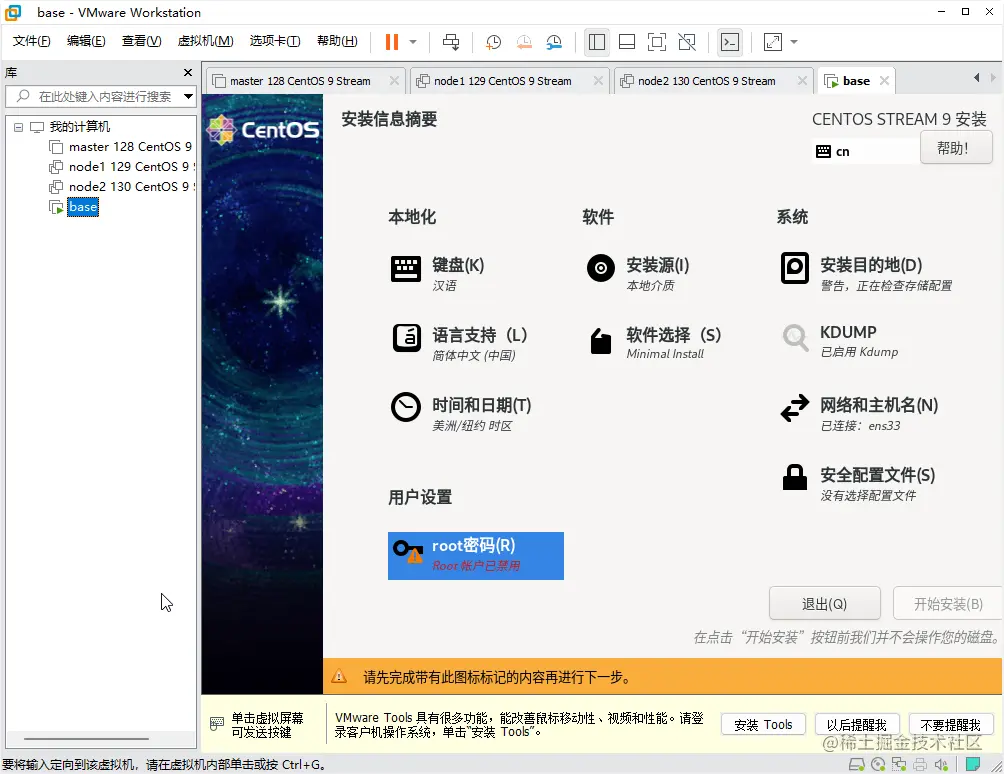Screen dimensions: 1004x774
Task: Toggle the thumbnail bar view icon
Action: (627, 42)
